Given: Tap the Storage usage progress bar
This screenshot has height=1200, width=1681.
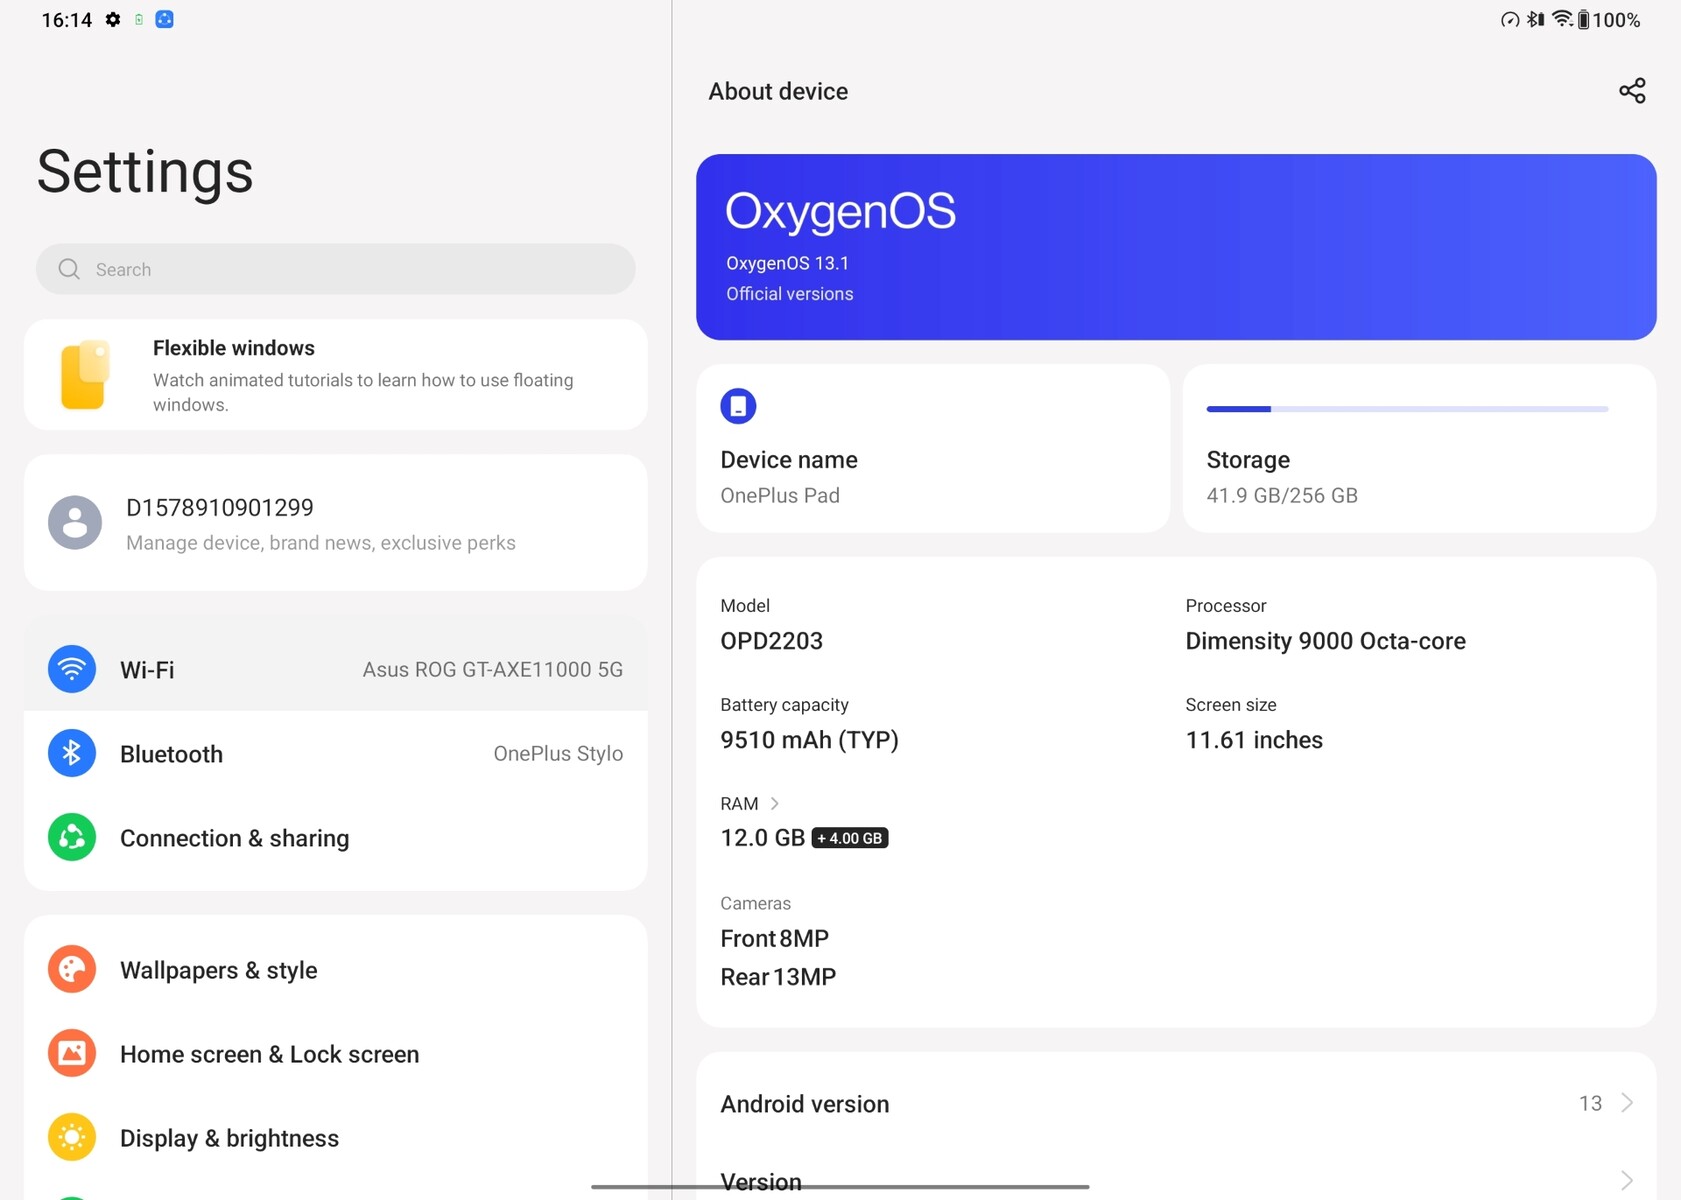Looking at the screenshot, I should [1407, 409].
